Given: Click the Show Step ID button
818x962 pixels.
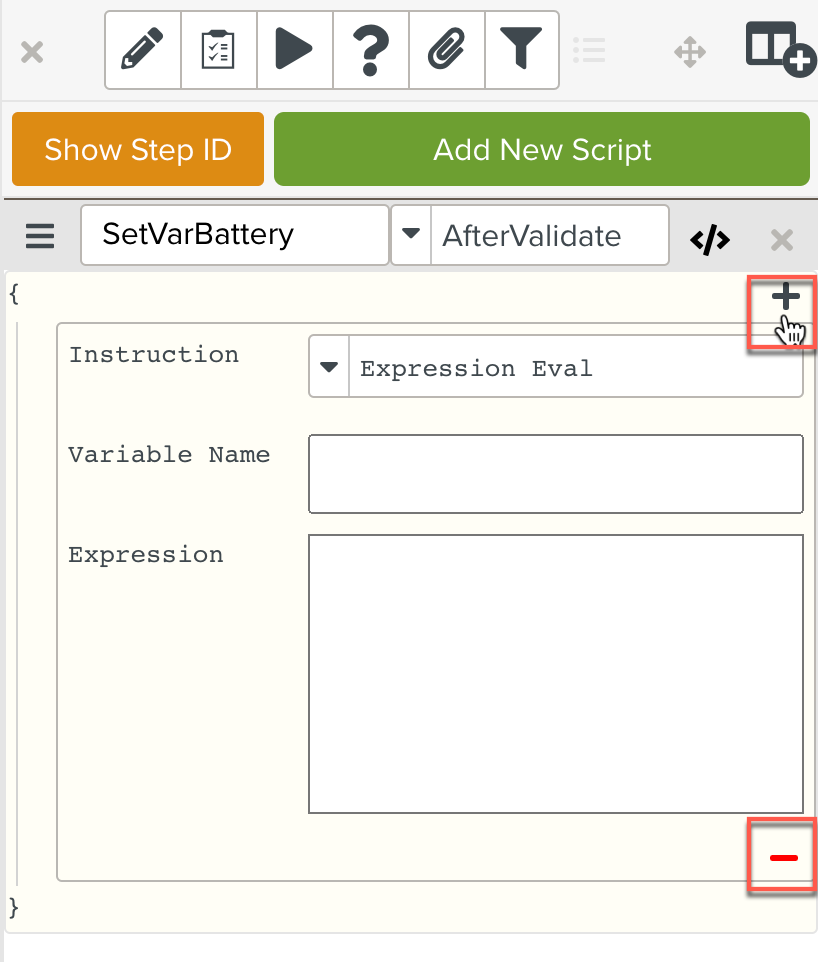Looking at the screenshot, I should (x=138, y=150).
